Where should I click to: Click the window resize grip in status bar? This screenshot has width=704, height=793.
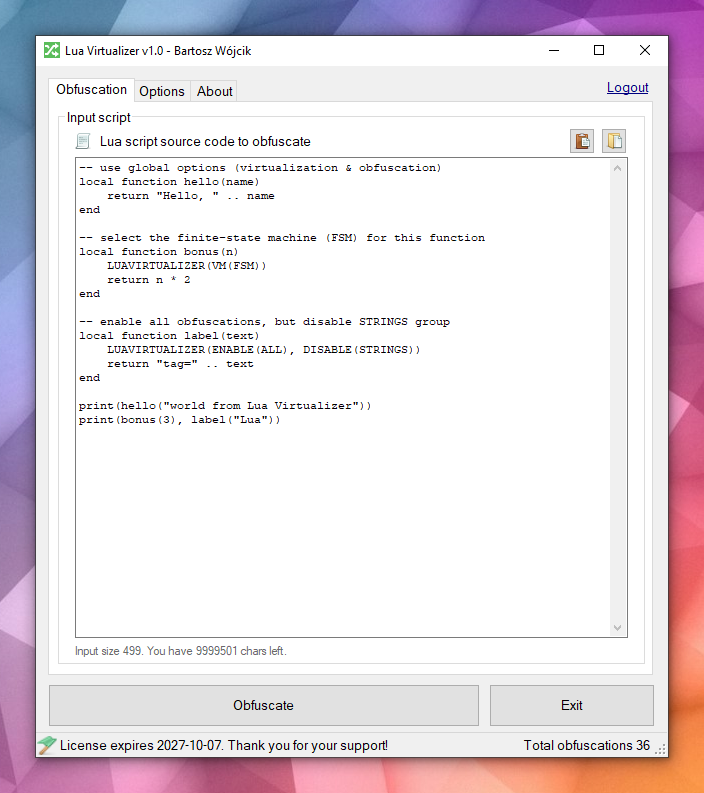[x=660, y=750]
